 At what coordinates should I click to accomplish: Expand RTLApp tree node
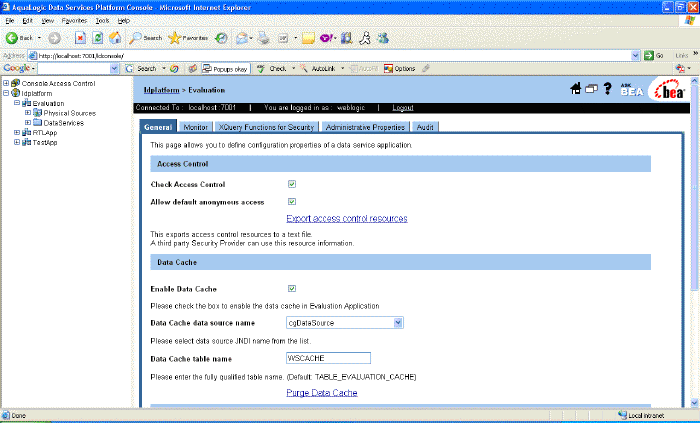pyautogui.click(x=17, y=133)
